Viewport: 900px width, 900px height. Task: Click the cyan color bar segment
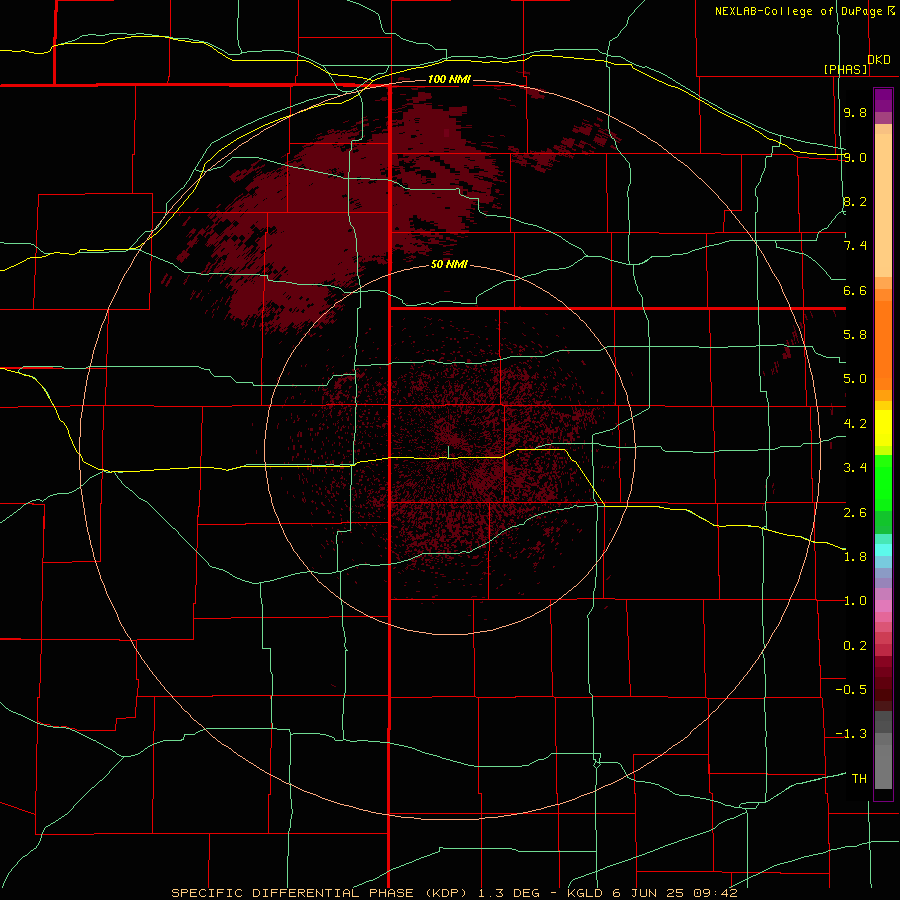click(883, 550)
